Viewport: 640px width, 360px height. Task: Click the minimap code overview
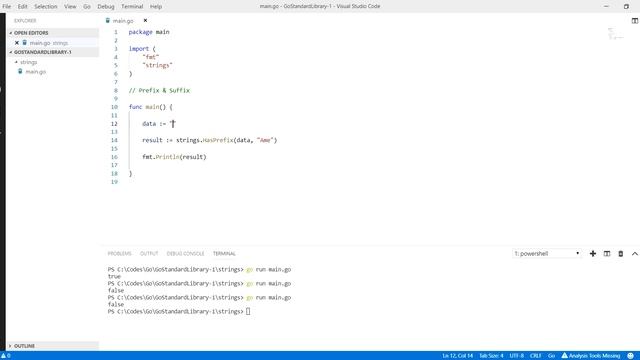(616, 33)
